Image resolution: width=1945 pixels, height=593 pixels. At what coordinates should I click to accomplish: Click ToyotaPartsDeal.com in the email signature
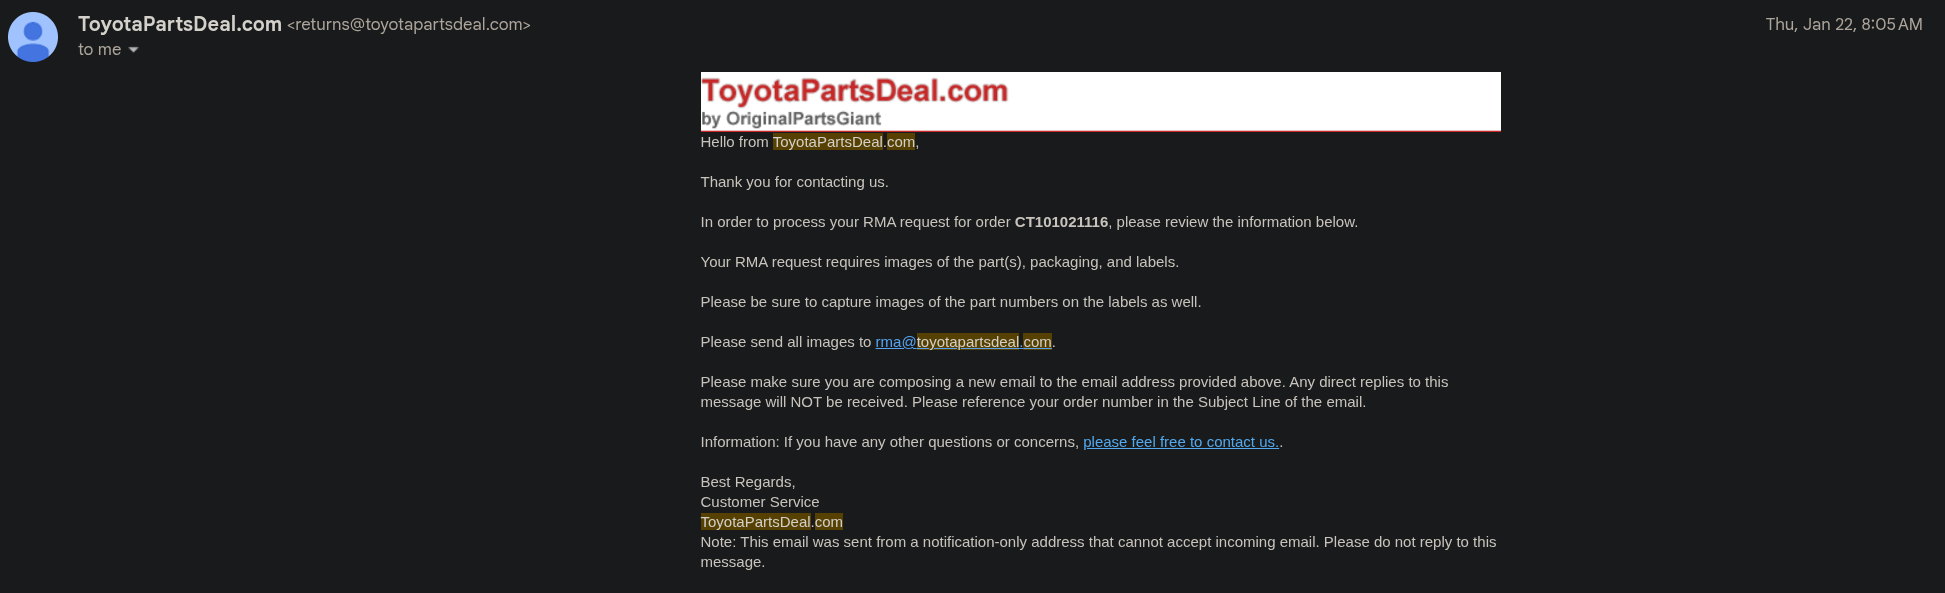771,522
